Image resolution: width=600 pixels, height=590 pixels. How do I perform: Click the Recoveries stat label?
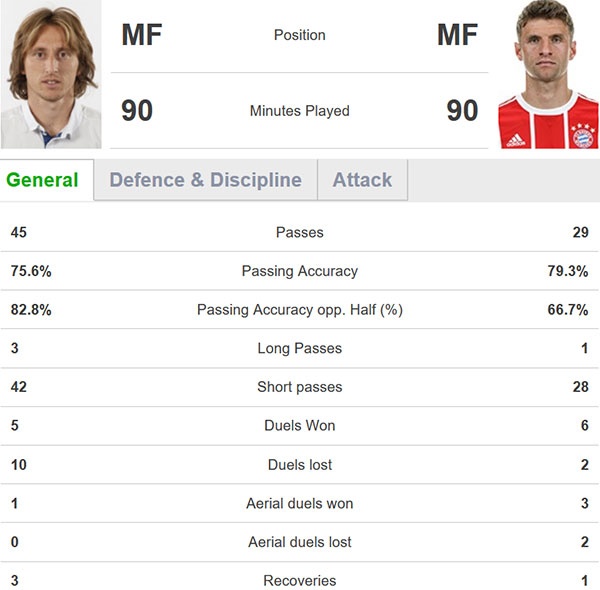300,581
